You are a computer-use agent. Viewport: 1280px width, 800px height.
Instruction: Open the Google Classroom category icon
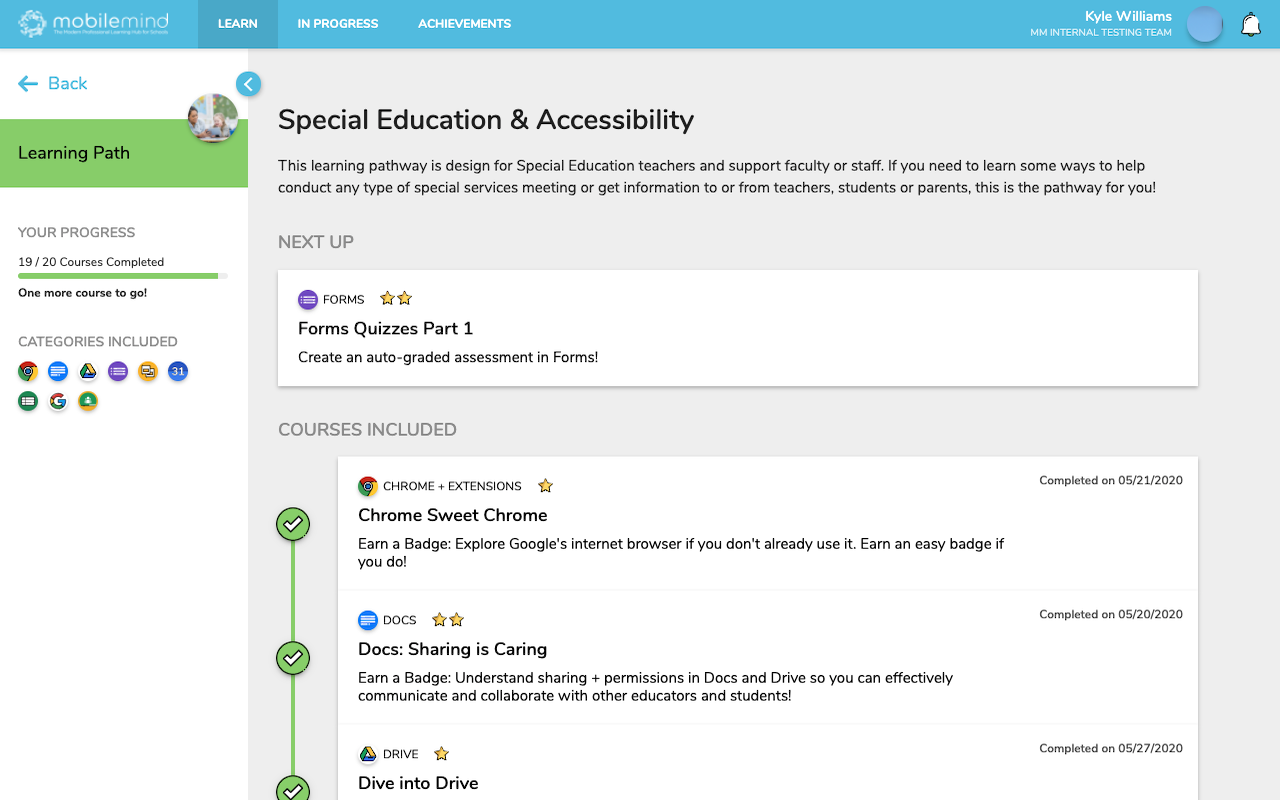(x=88, y=402)
